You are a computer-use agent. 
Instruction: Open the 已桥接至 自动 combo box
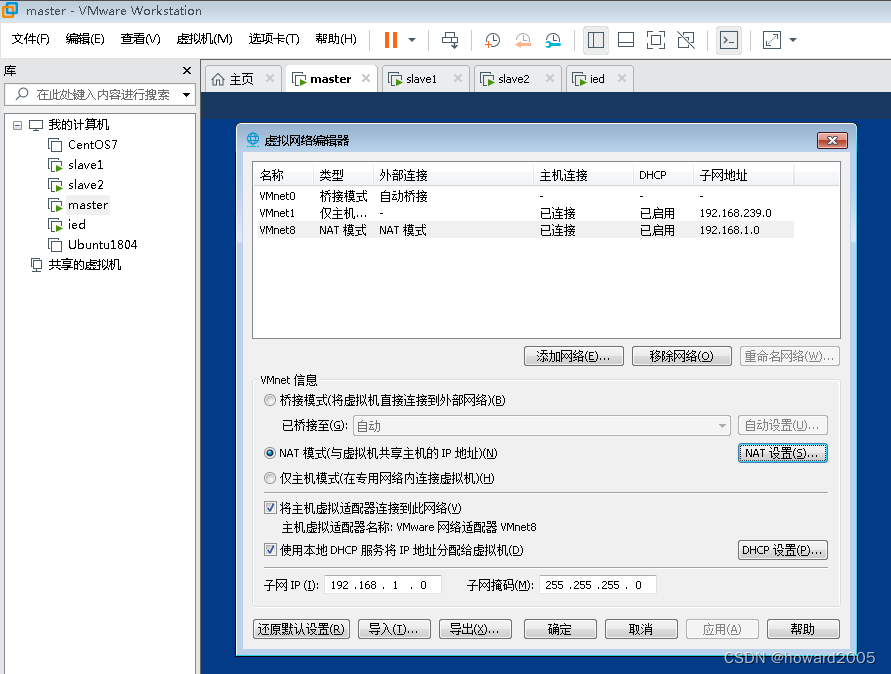pyautogui.click(x=542, y=426)
